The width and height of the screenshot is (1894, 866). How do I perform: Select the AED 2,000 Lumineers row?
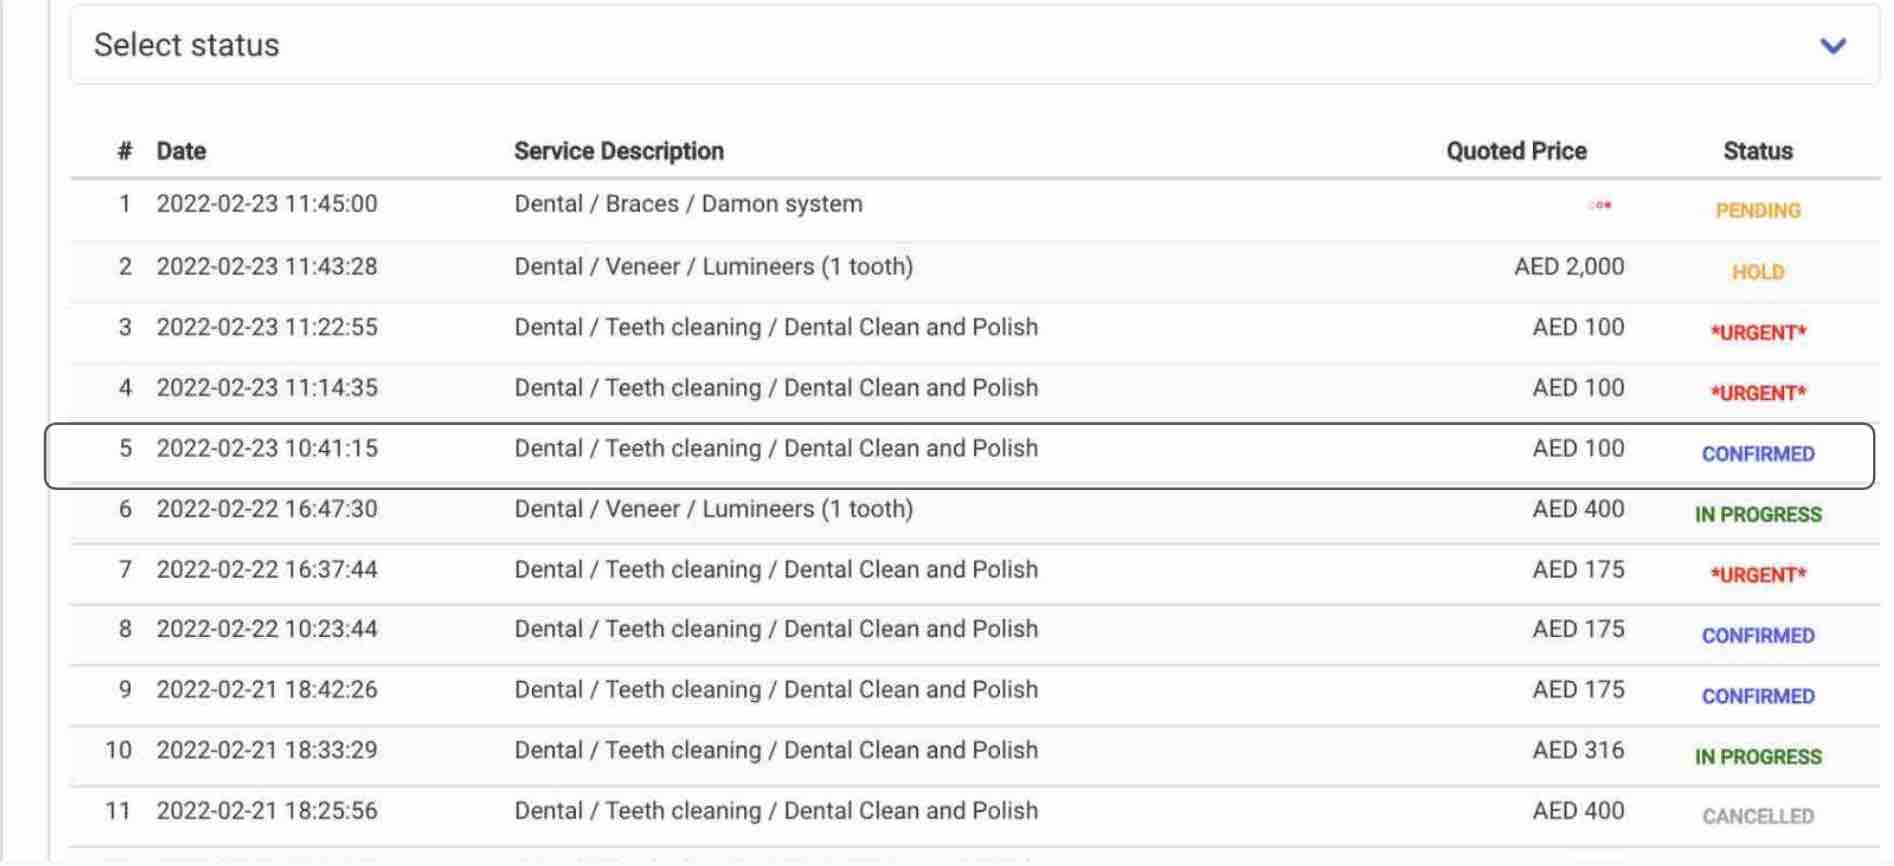[x=975, y=271]
